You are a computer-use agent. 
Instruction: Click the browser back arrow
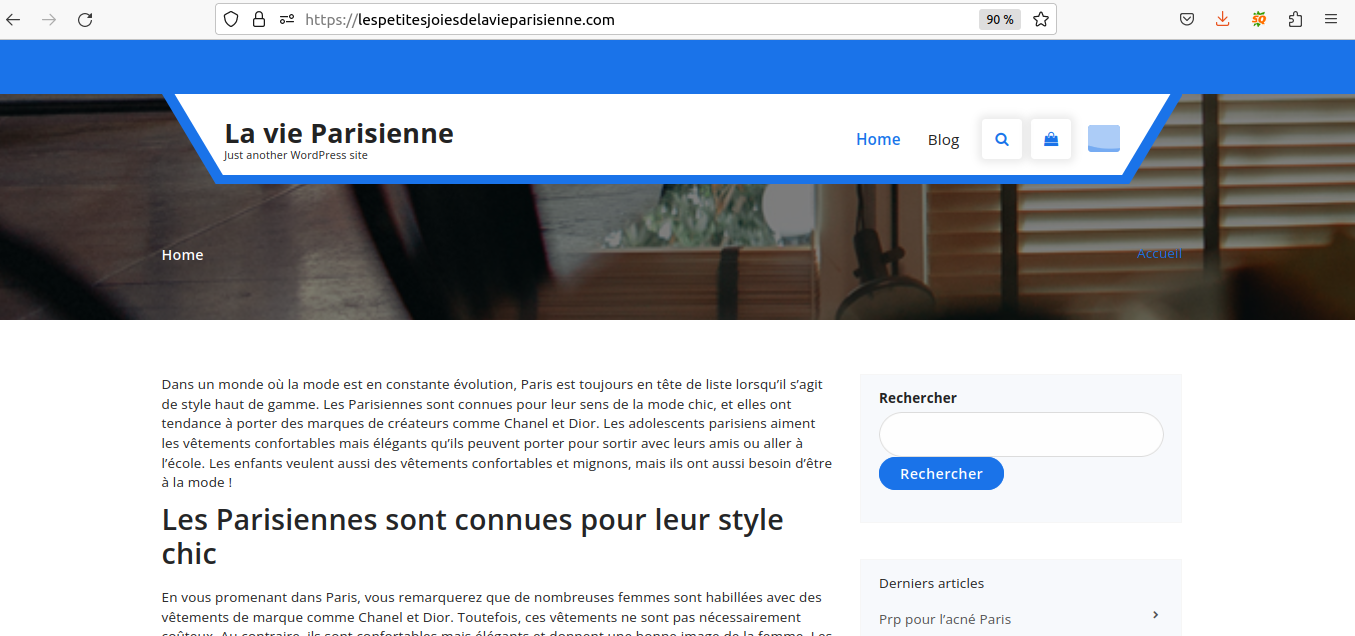point(14,20)
